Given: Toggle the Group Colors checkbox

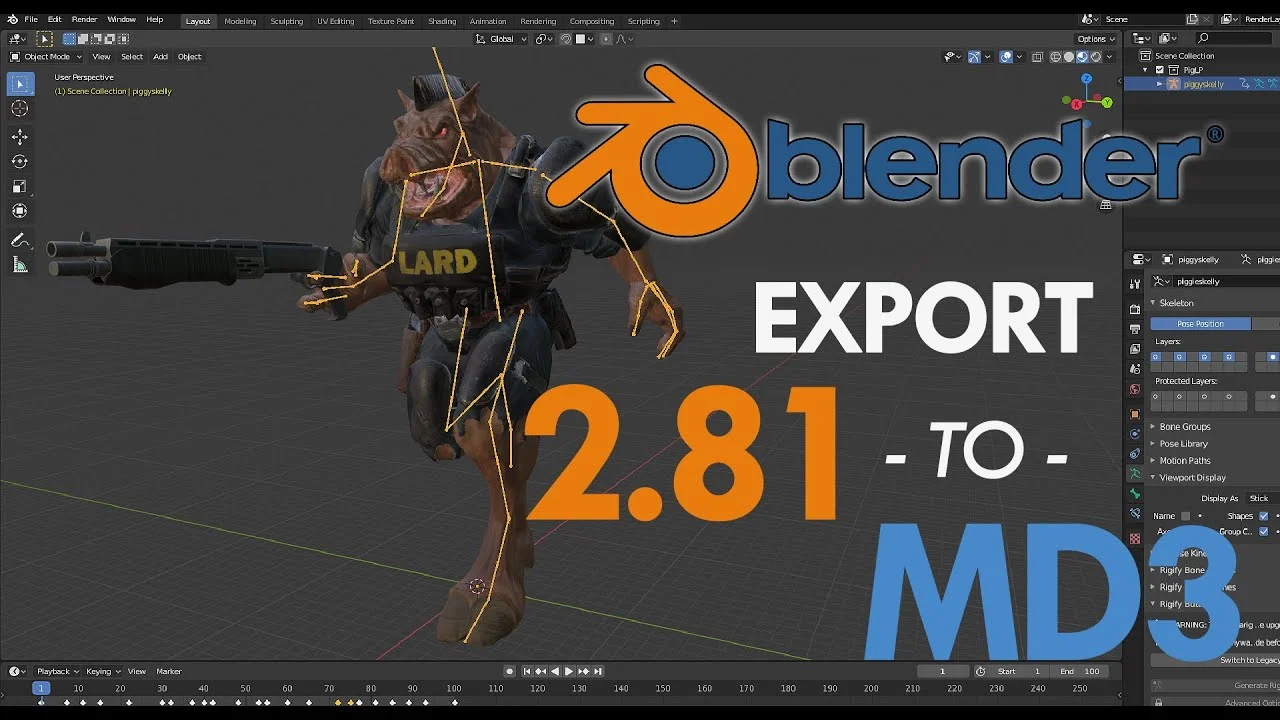Looking at the screenshot, I should pos(1264,532).
